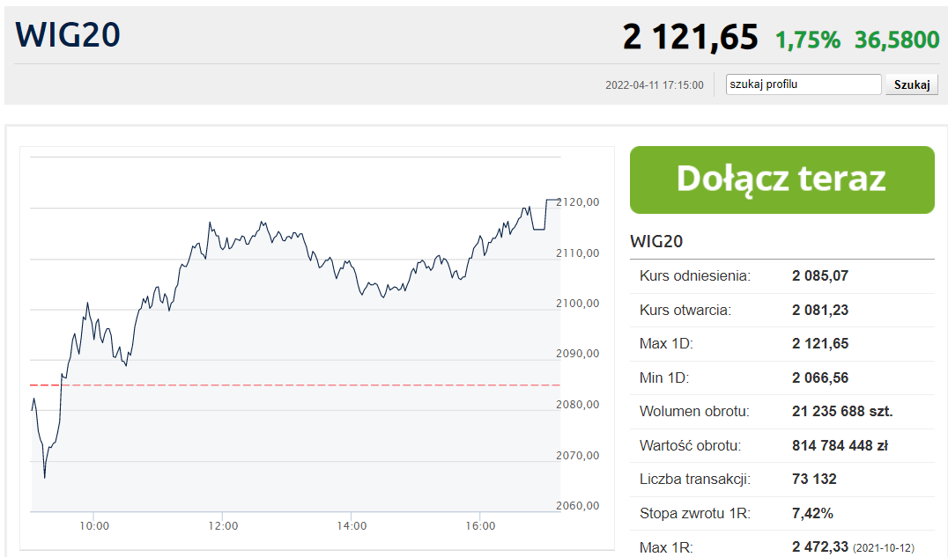Screen dimensions: 948x557
Task: Click the 'szukaj profilu' search field
Action: [x=803, y=85]
